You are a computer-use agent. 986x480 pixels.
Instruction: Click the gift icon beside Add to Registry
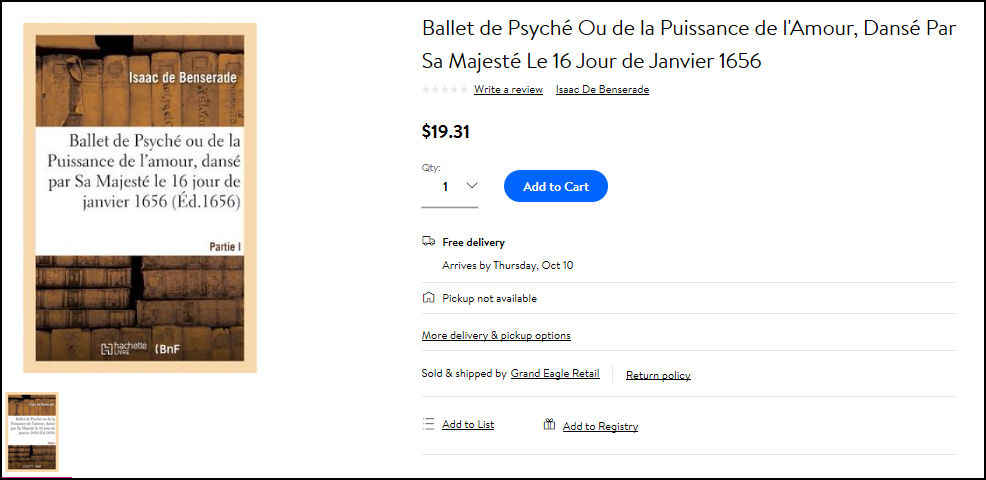[x=550, y=425]
